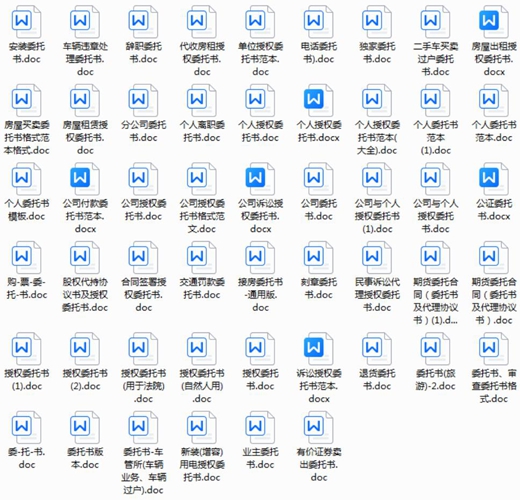
Task: Select the 辞职委托书.doc file icon
Action: tap(143, 22)
